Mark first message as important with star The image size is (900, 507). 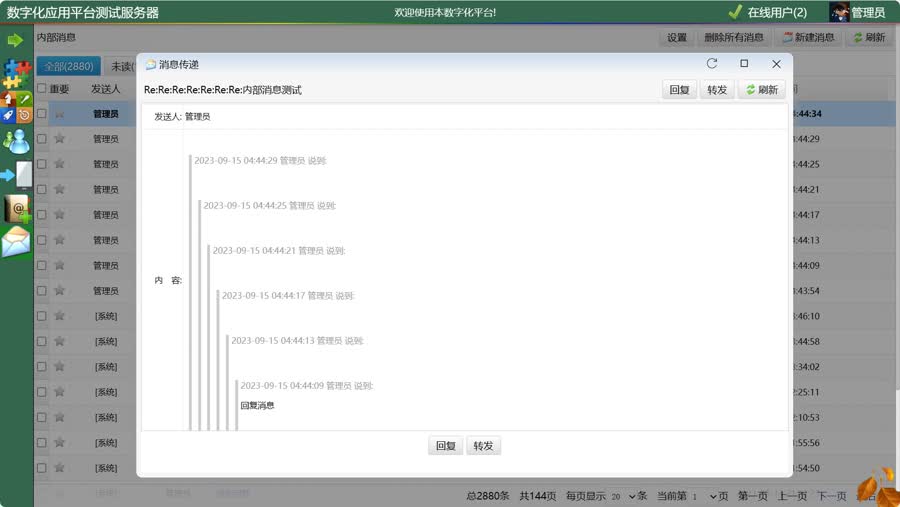coord(59,114)
